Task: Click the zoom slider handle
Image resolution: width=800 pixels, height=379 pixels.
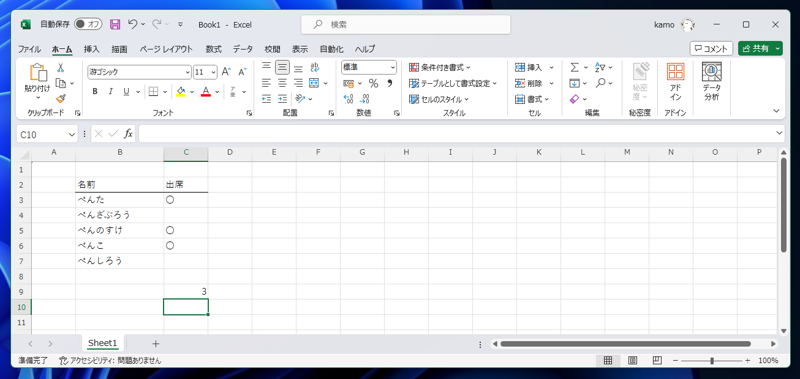Action: pos(712,361)
